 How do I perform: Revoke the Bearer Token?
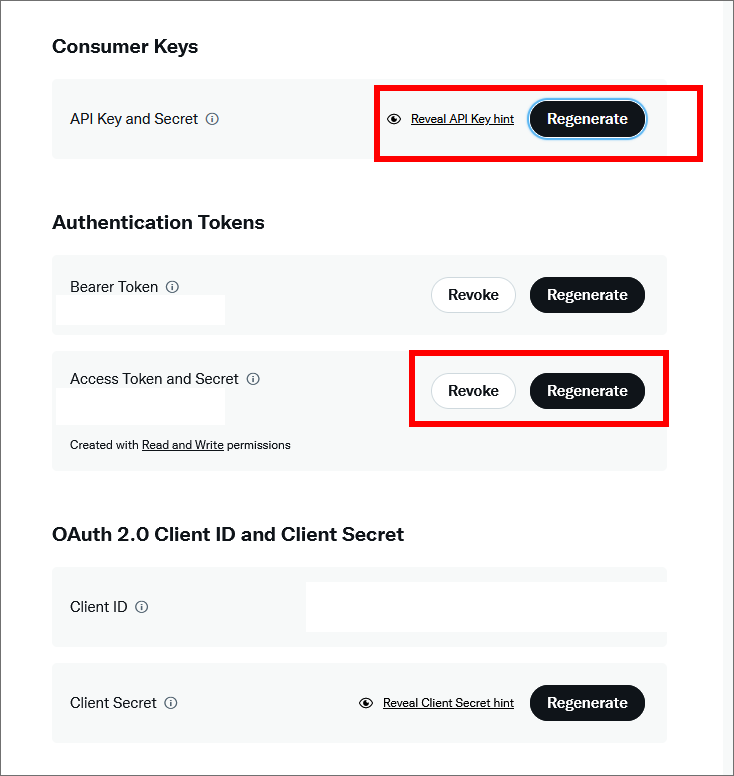(x=473, y=295)
